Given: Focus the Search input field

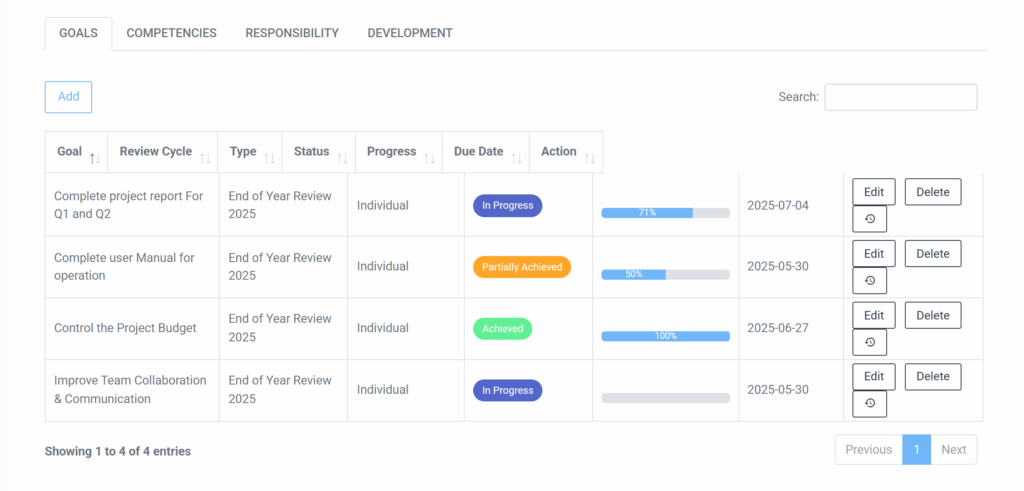Looking at the screenshot, I should click(900, 97).
